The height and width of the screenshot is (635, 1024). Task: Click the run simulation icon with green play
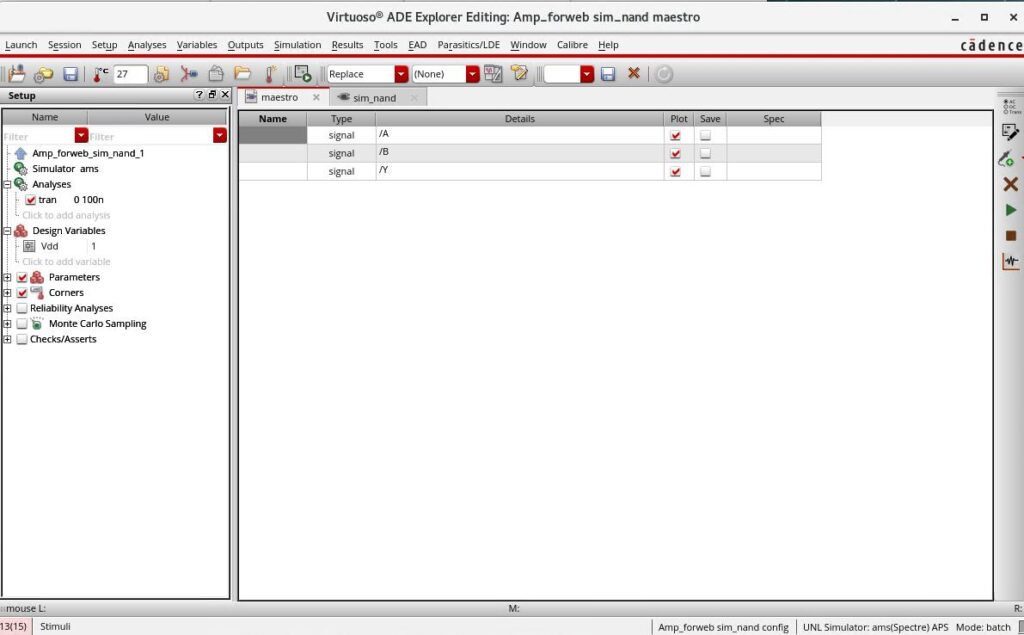pos(302,74)
